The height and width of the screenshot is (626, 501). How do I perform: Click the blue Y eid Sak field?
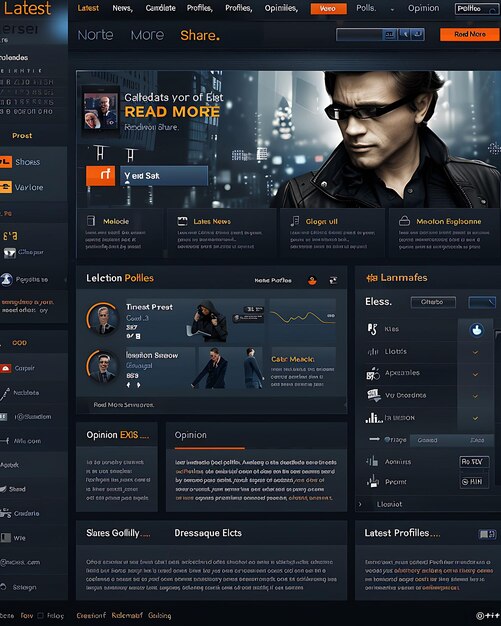pyautogui.click(x=164, y=176)
